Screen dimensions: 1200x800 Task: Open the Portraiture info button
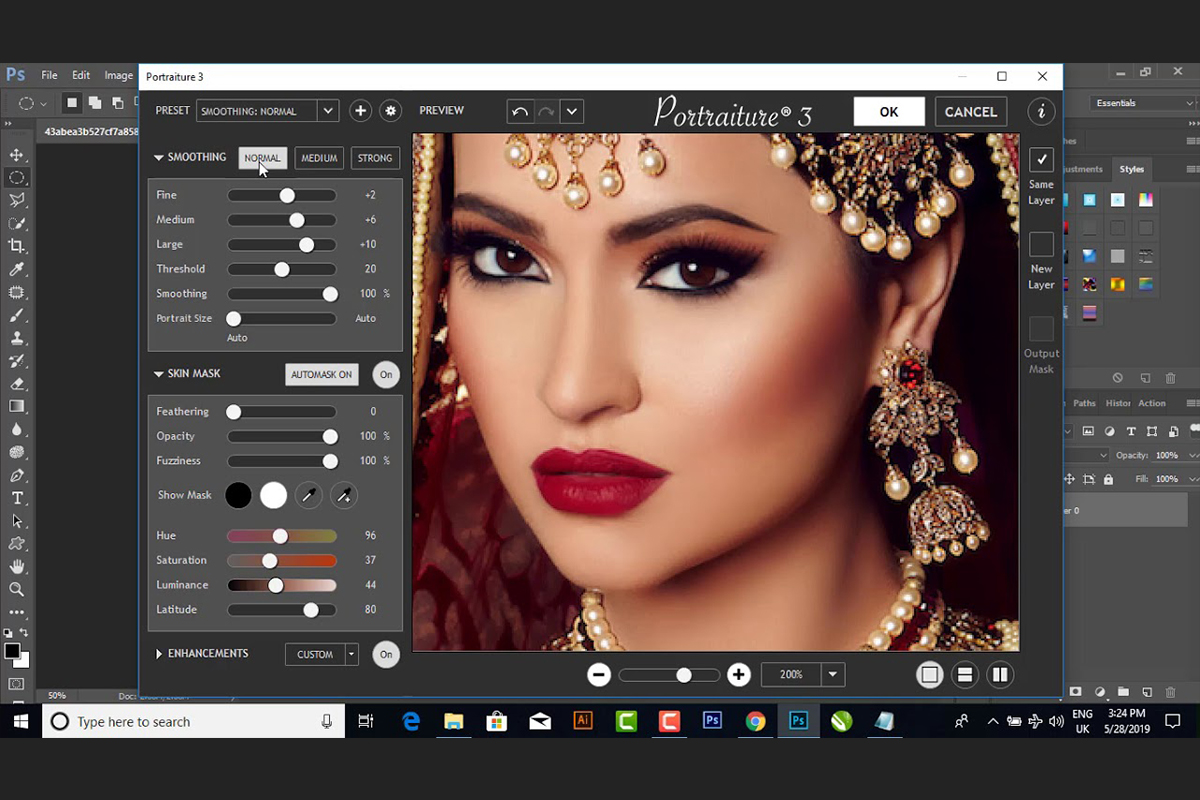point(1041,111)
